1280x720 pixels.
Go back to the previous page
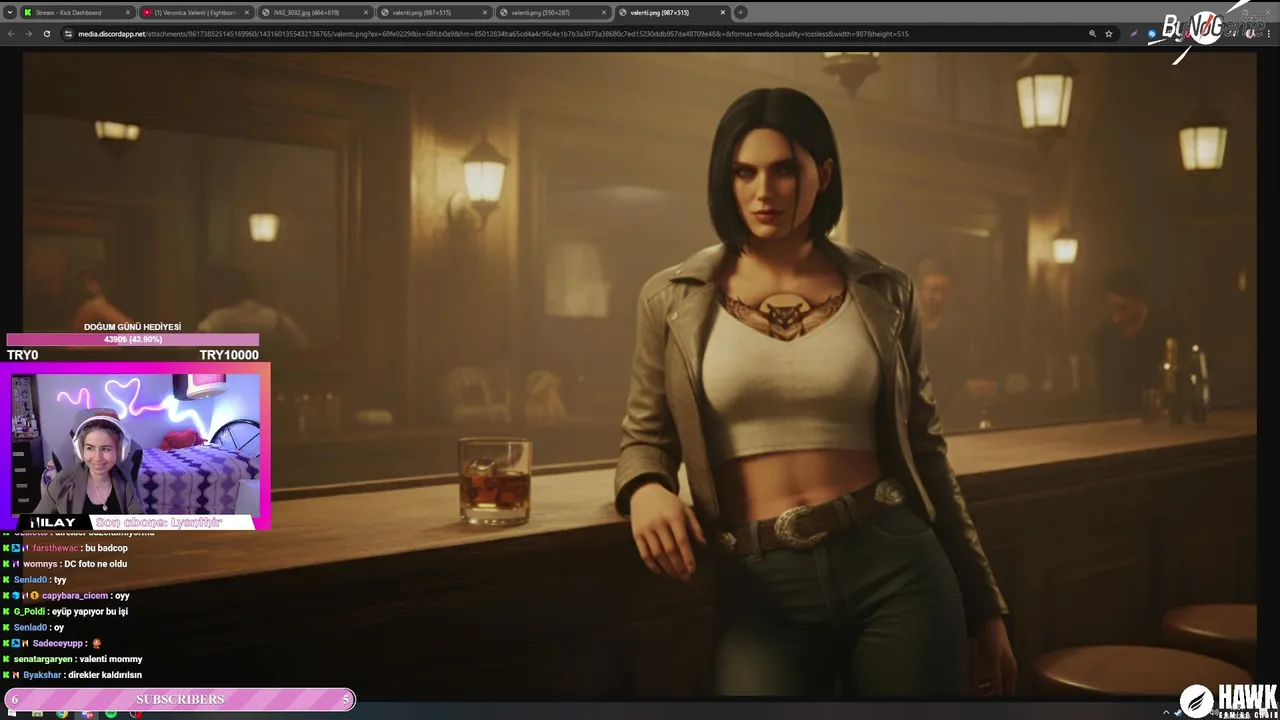pos(11,34)
